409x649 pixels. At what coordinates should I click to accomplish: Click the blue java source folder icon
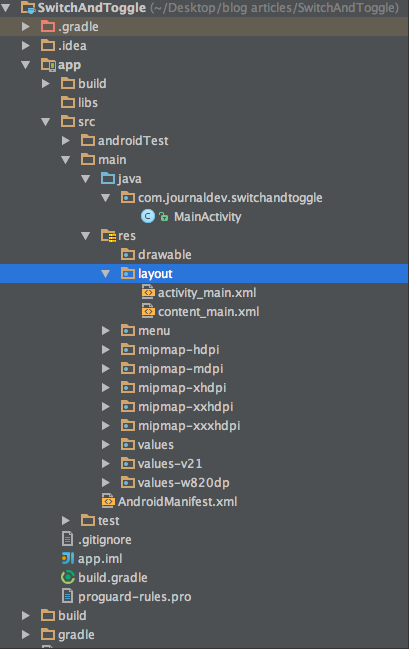point(108,178)
